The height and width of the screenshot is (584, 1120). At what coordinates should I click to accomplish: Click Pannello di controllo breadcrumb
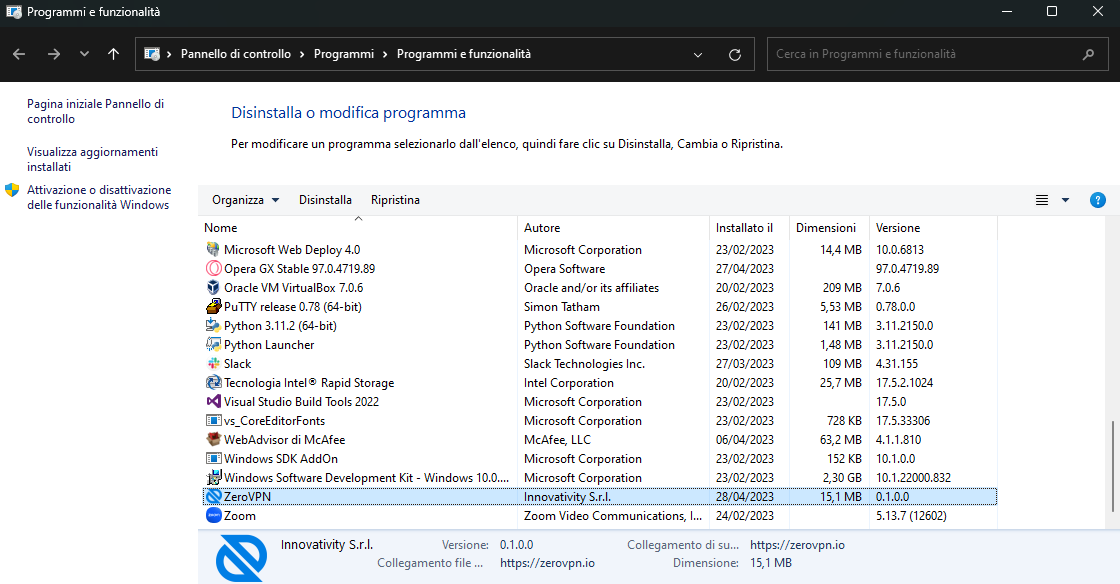(x=236, y=54)
